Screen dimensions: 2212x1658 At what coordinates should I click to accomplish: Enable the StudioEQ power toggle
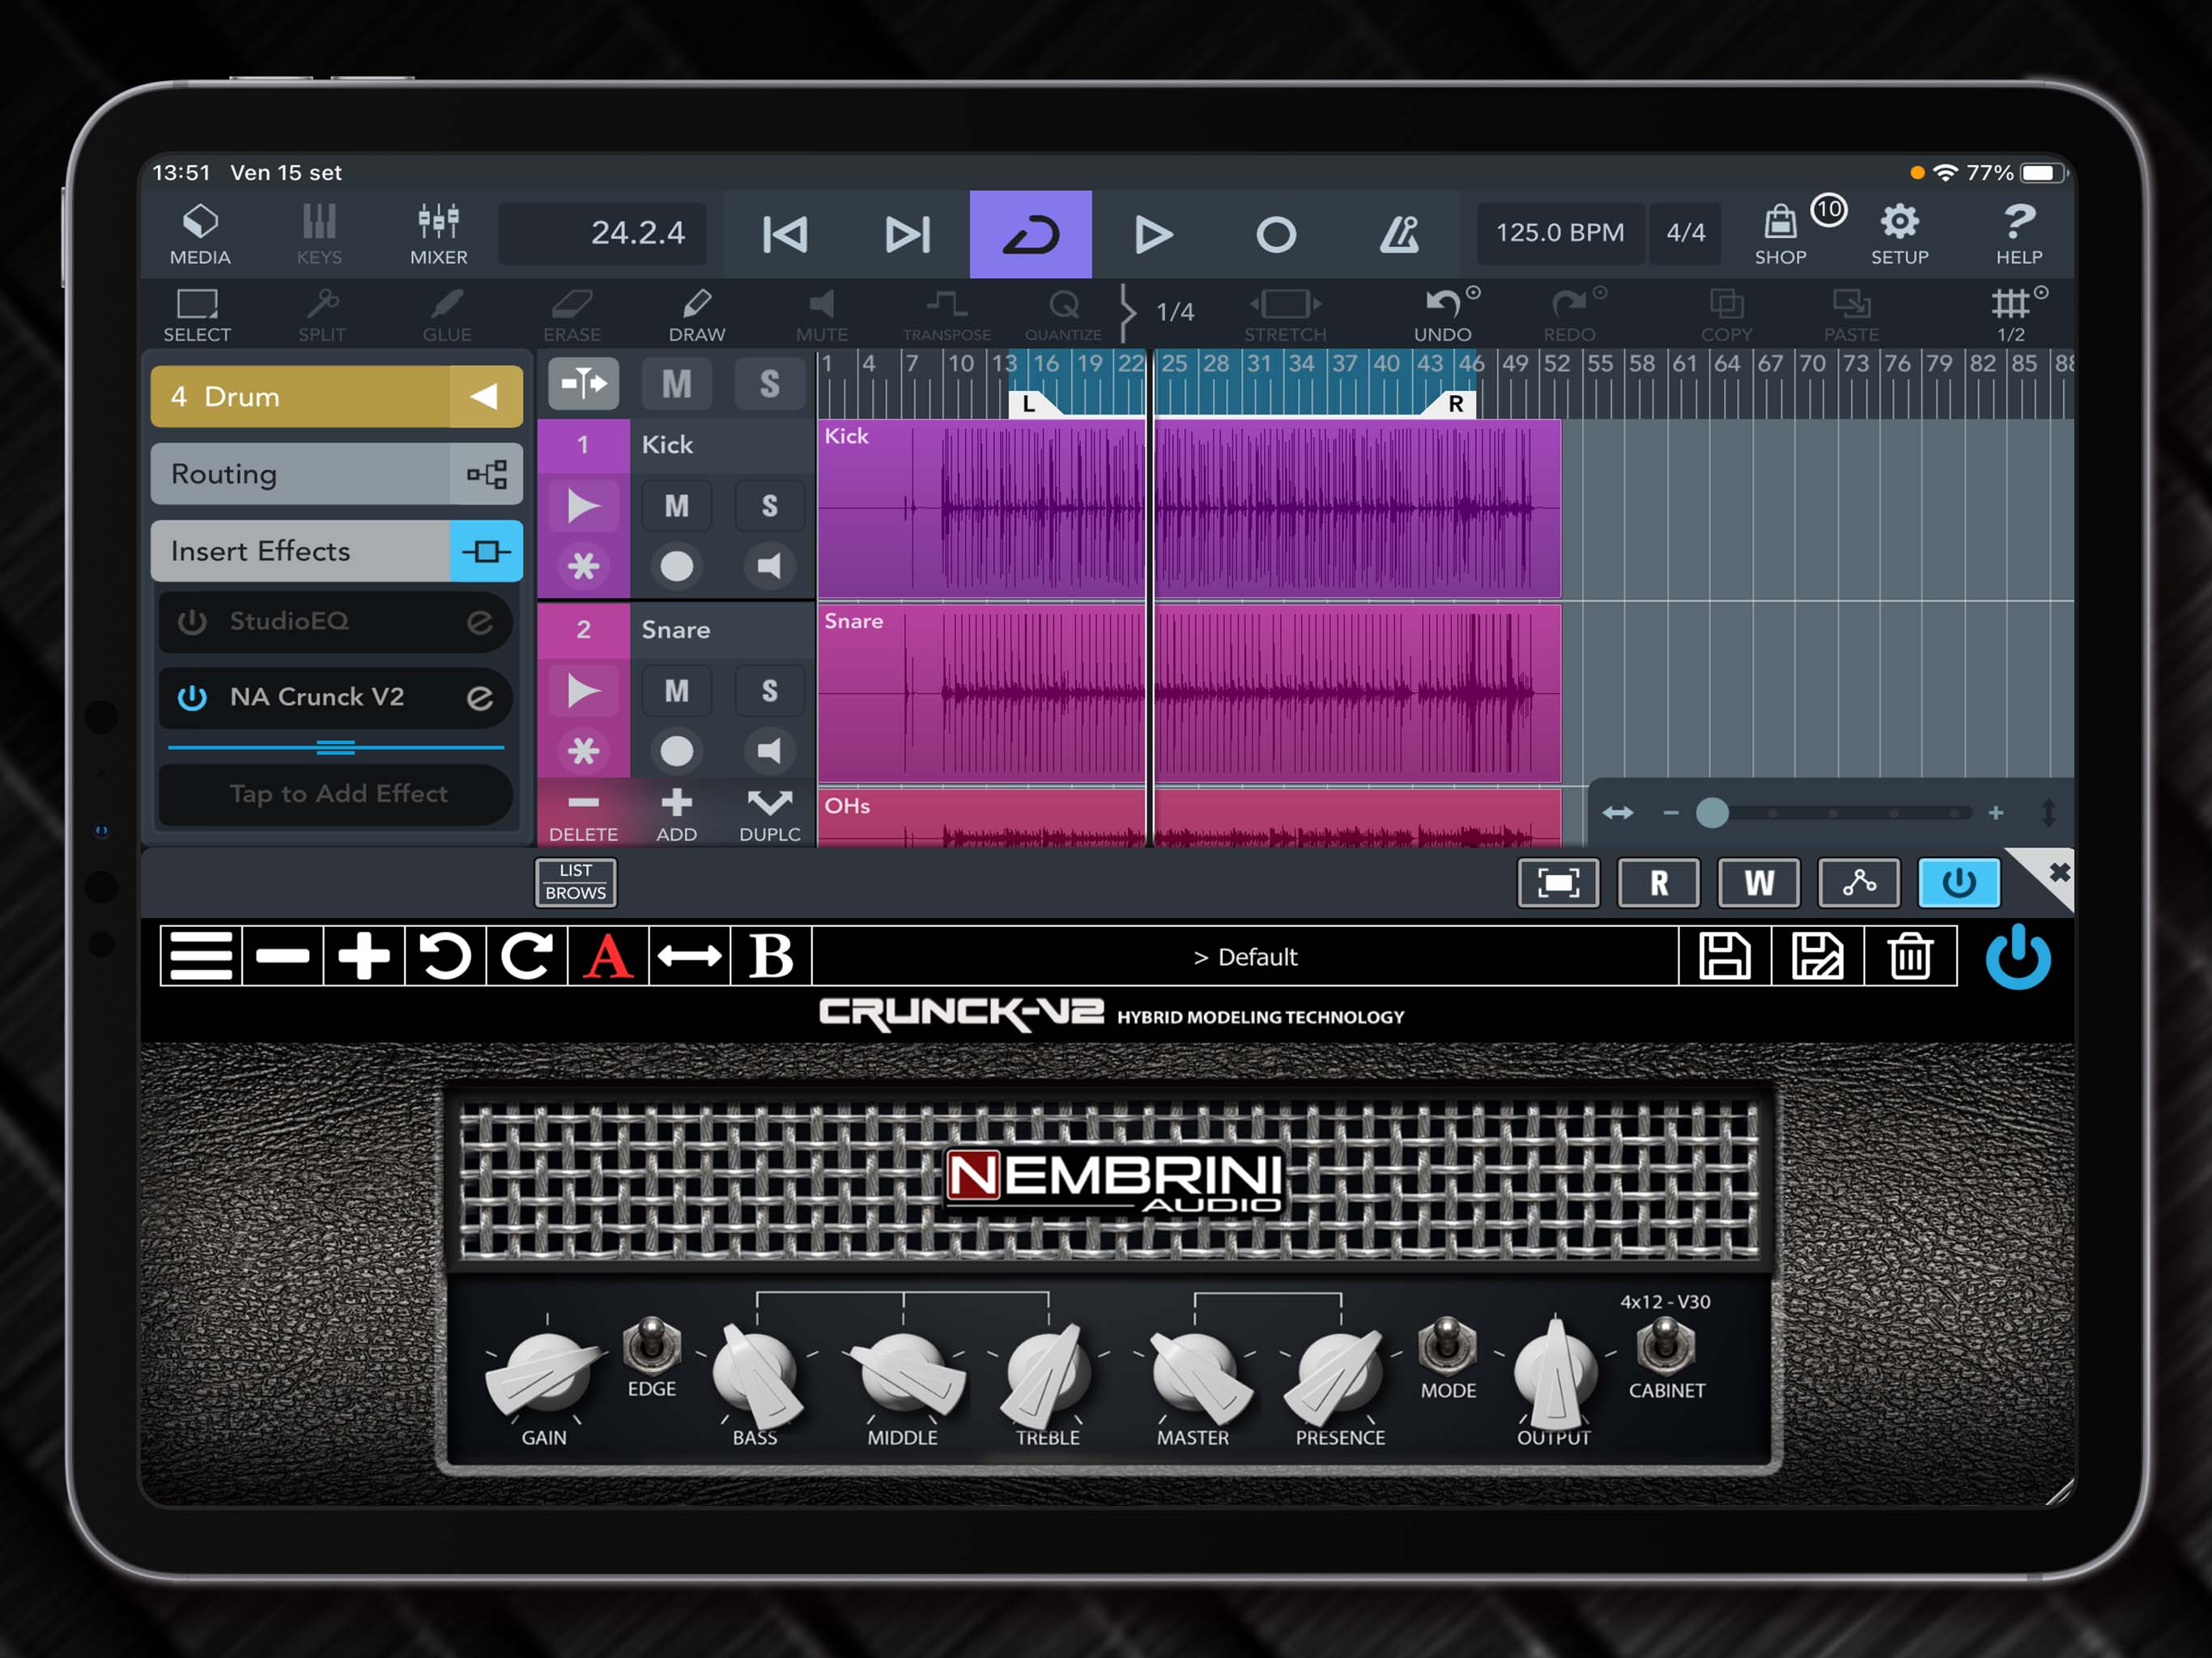click(x=192, y=622)
